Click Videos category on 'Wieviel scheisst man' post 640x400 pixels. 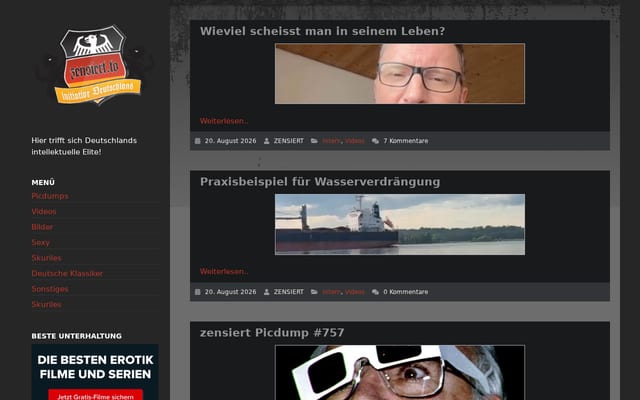(x=355, y=141)
